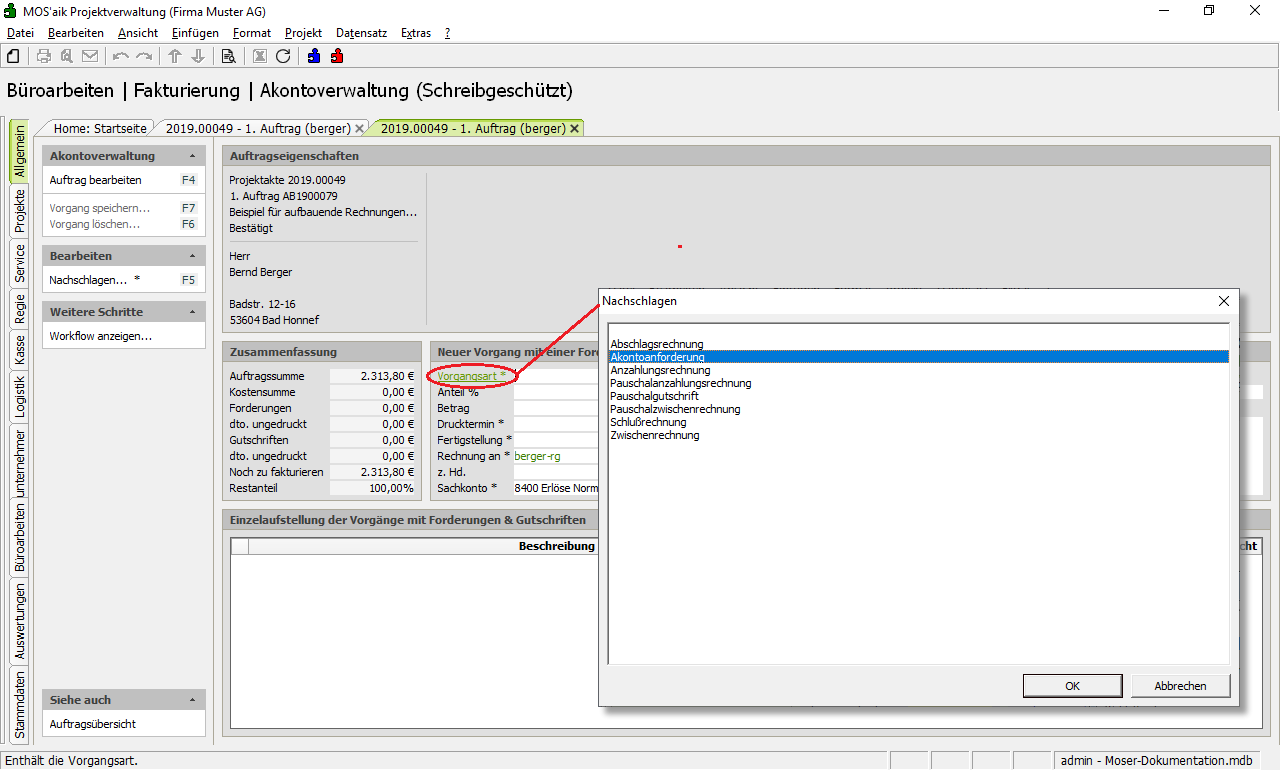Click the red puzzle piece icon
The height and width of the screenshot is (770, 1280).
click(337, 56)
